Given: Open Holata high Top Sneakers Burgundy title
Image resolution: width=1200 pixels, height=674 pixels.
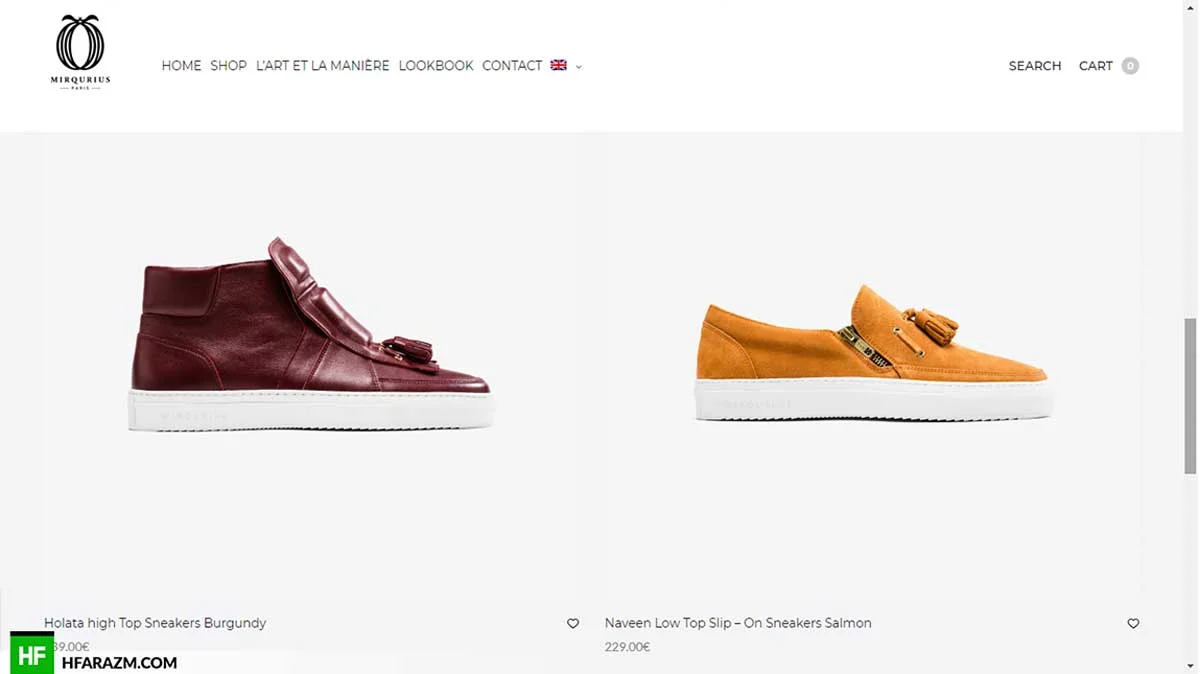Looking at the screenshot, I should tap(155, 623).
